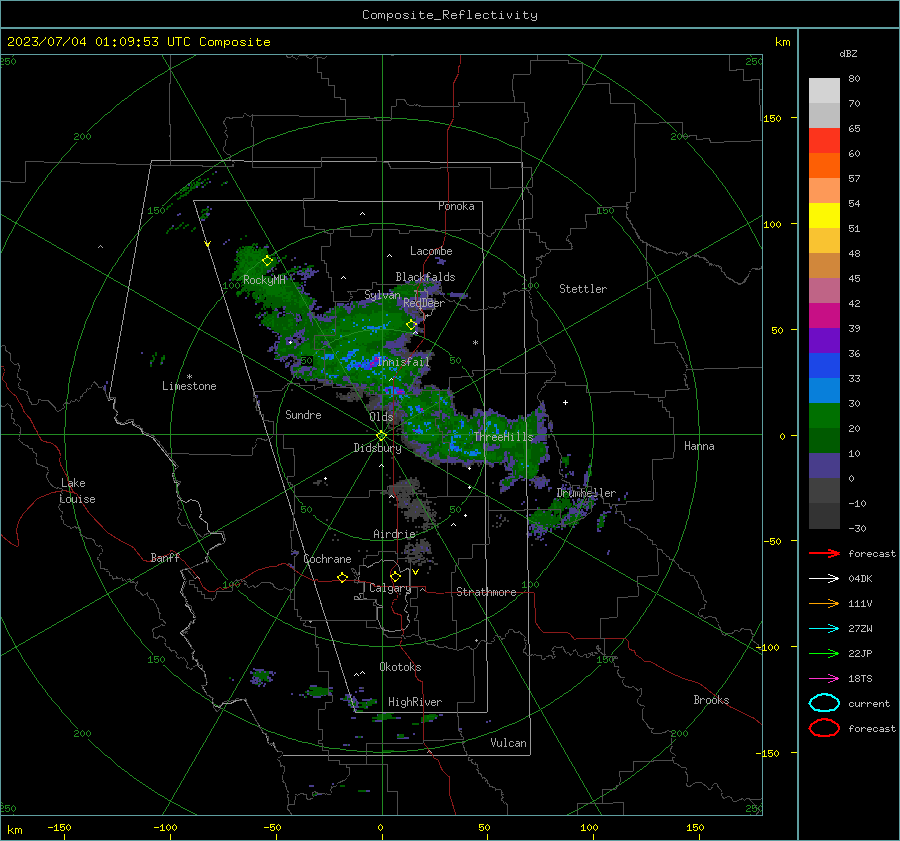This screenshot has width=900, height=841.
Task: Click the cyan 27ZW arrow in legend
Action: [824, 629]
